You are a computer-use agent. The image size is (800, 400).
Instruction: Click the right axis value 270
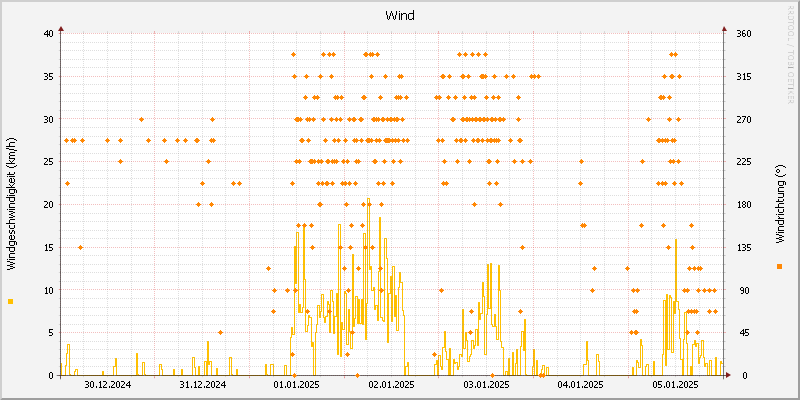744,119
